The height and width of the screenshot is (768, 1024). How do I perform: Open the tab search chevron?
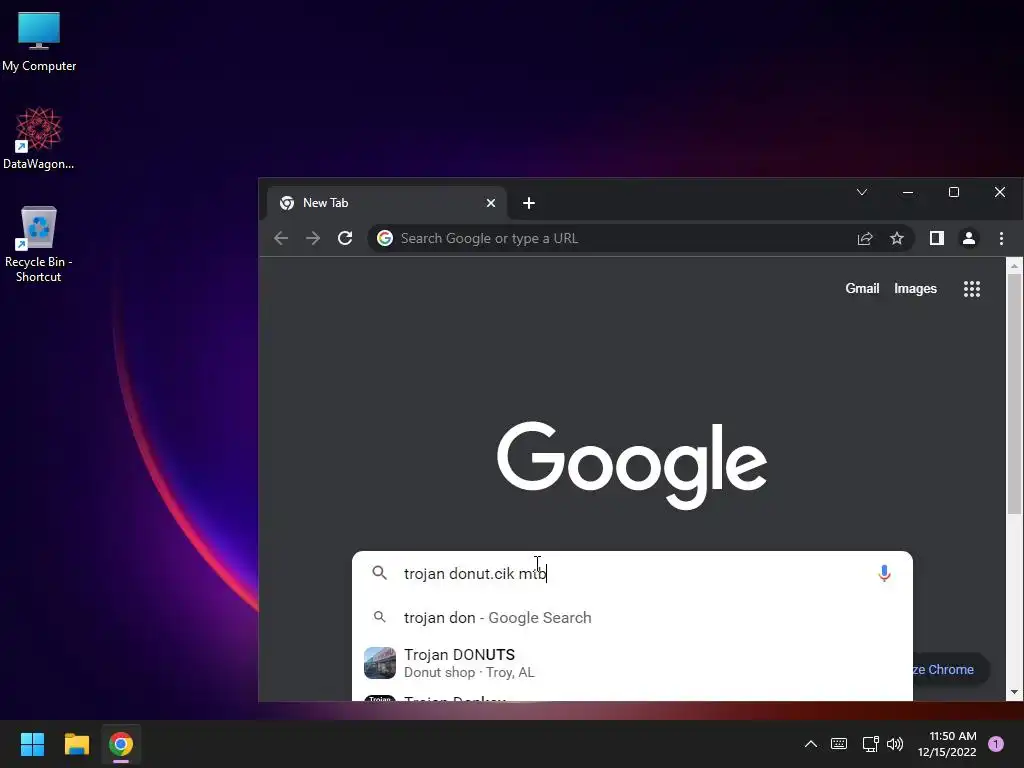tap(862, 192)
